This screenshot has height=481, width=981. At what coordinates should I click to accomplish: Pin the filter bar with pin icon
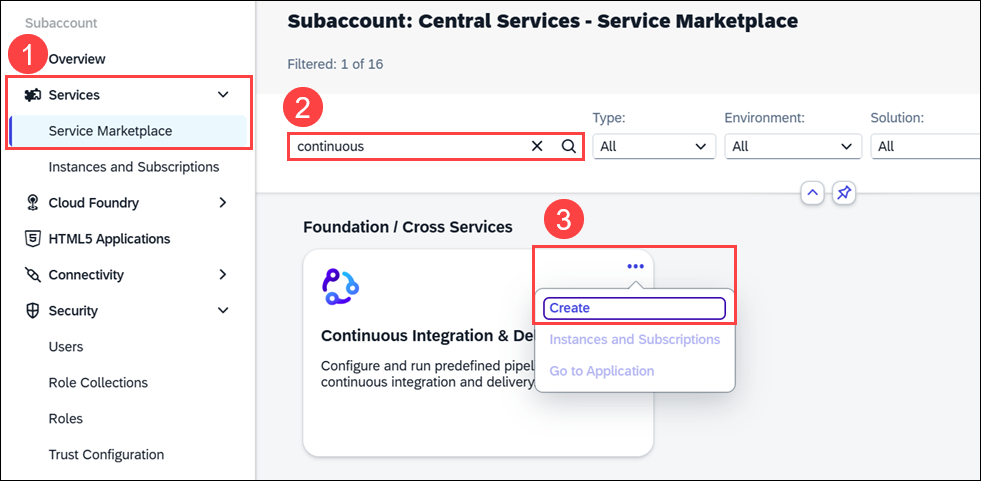844,193
